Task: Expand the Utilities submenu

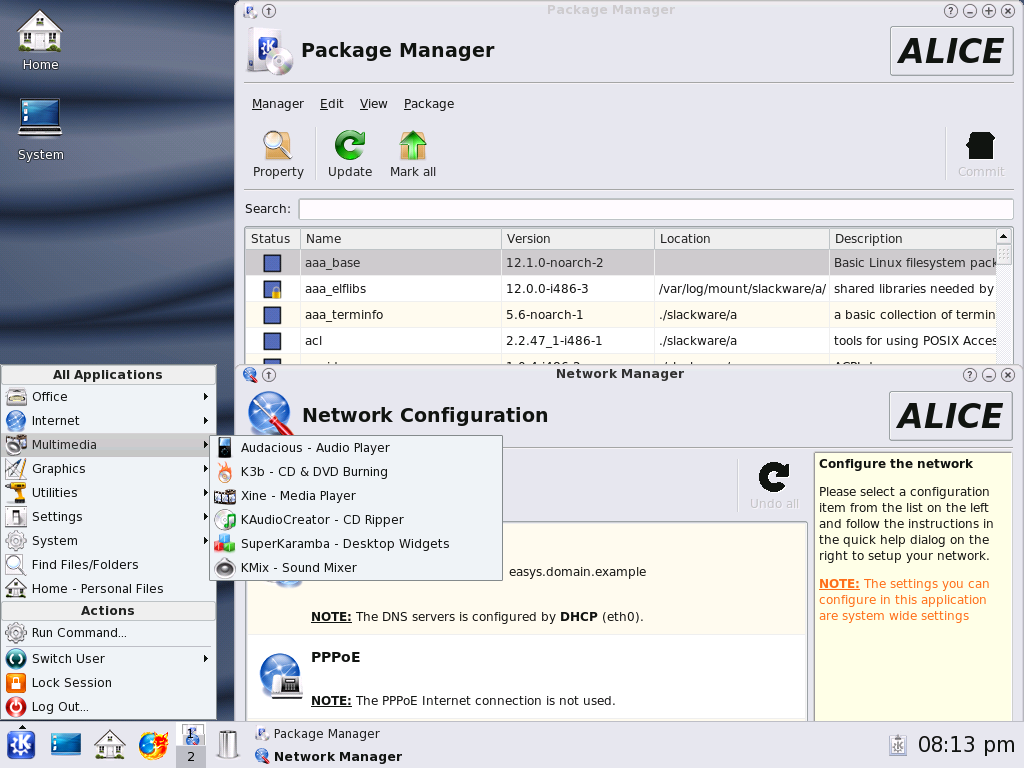Action: pos(108,493)
